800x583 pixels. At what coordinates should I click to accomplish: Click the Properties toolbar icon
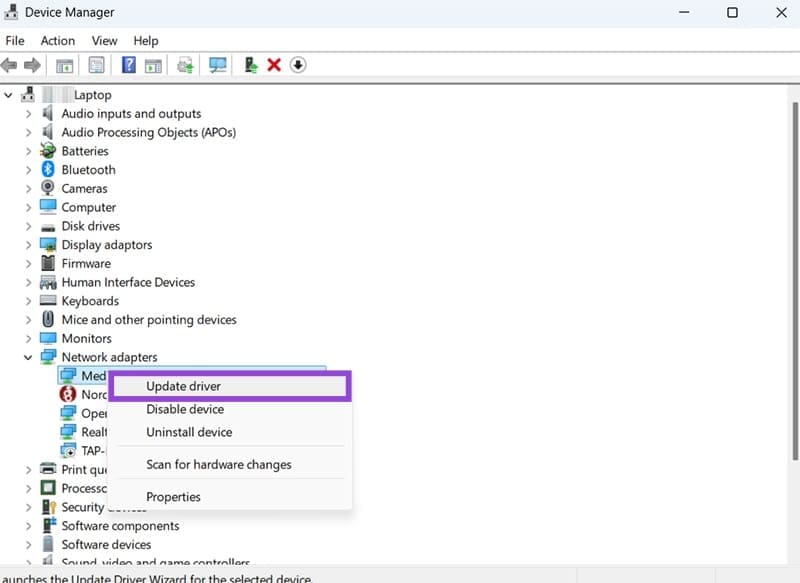[95, 64]
